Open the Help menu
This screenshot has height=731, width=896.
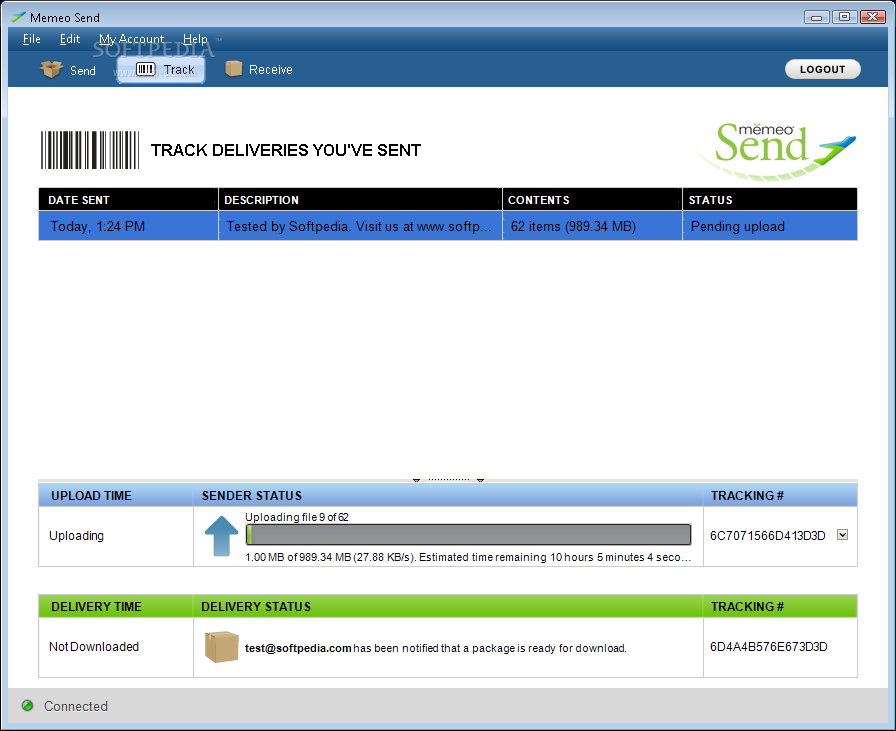tap(195, 39)
